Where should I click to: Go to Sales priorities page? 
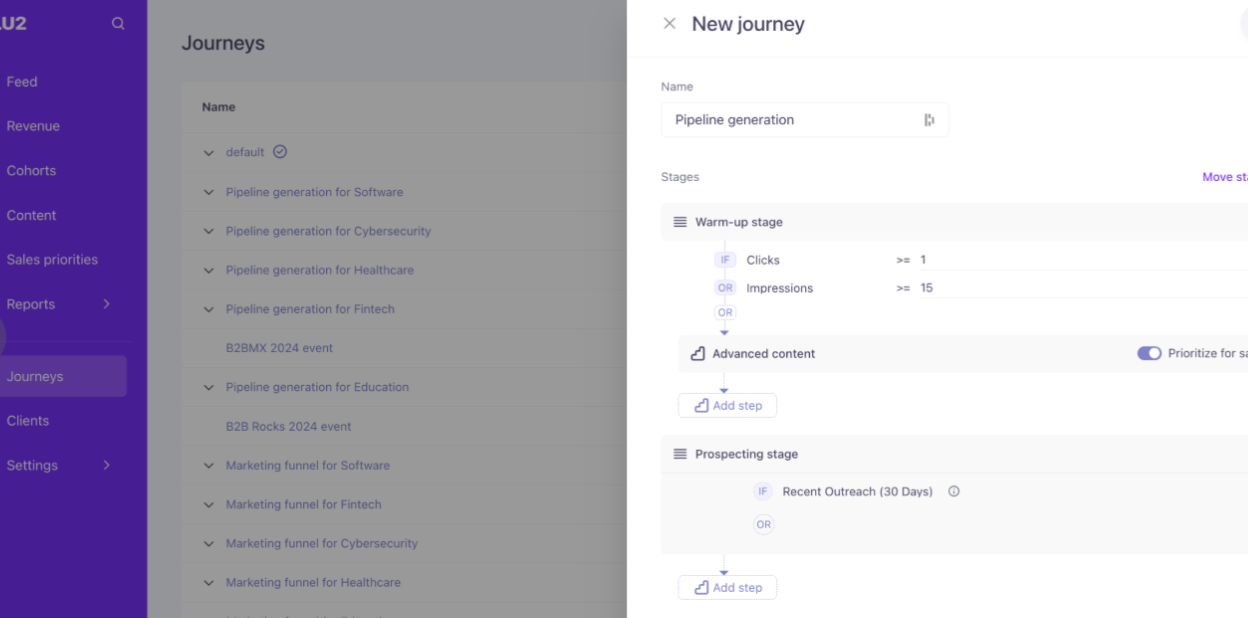coord(52,260)
